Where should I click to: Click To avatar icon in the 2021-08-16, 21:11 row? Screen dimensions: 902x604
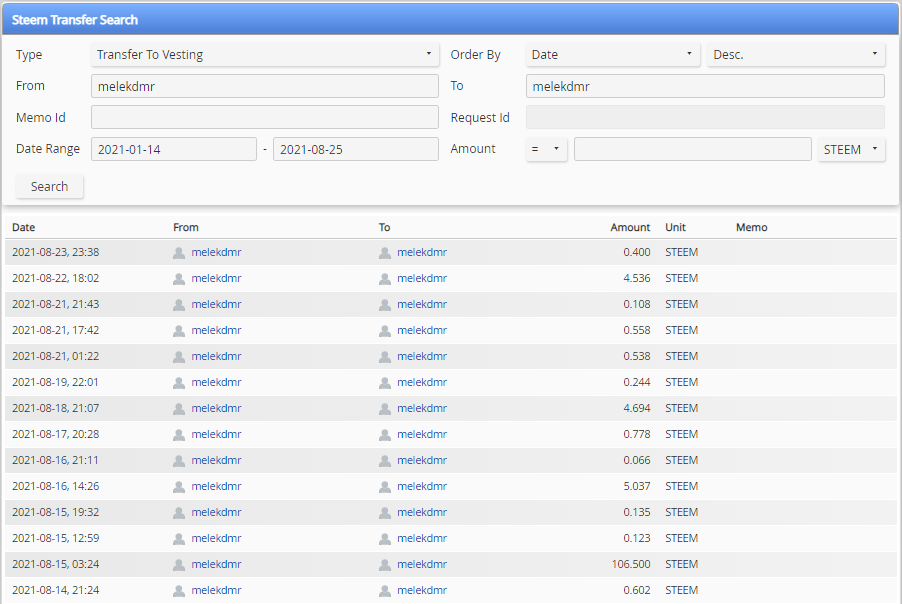click(385, 460)
